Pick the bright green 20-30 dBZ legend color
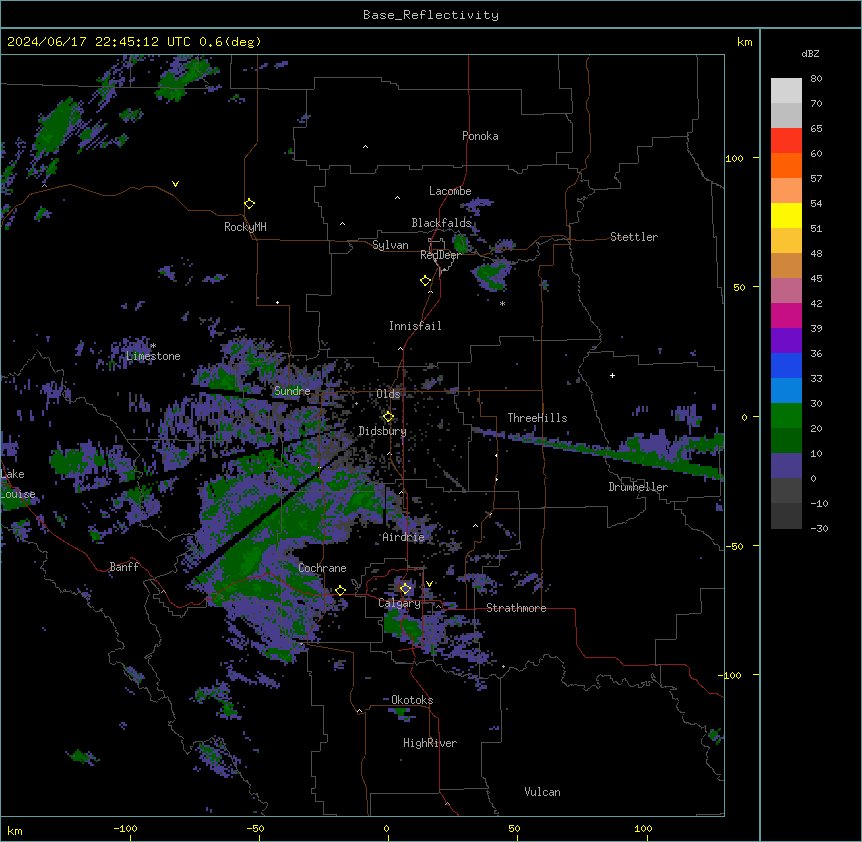The image size is (862, 842). 786,416
